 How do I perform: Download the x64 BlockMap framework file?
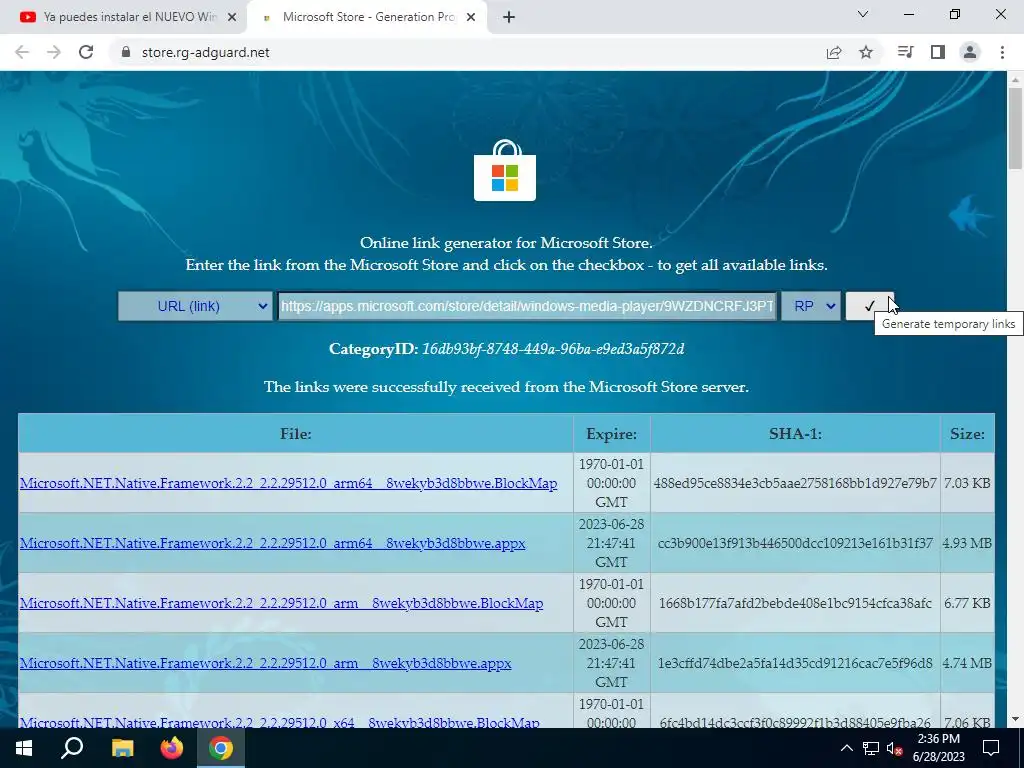tap(280, 722)
